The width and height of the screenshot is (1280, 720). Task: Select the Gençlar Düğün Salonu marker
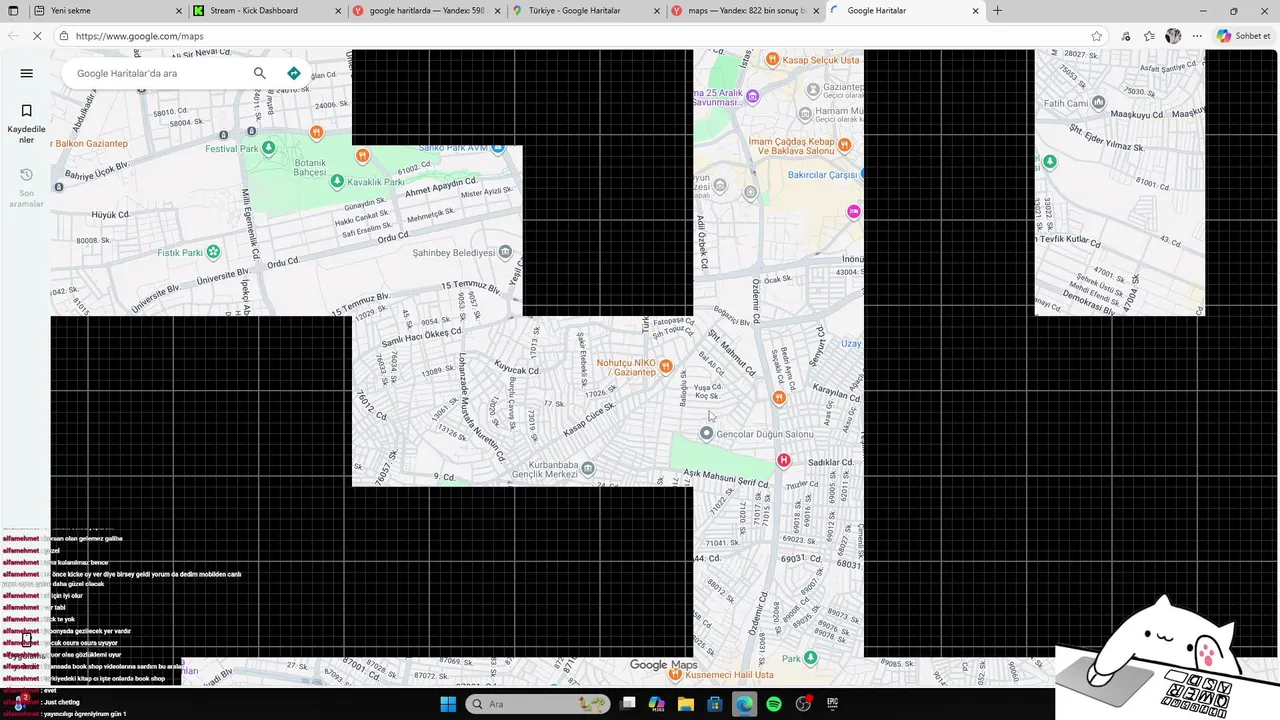707,433
